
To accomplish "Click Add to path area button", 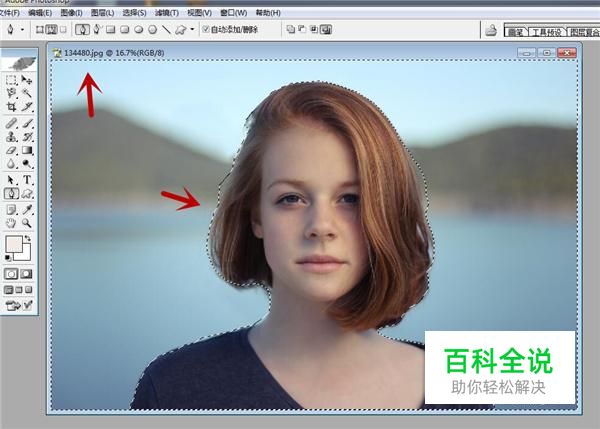I will click(x=291, y=29).
